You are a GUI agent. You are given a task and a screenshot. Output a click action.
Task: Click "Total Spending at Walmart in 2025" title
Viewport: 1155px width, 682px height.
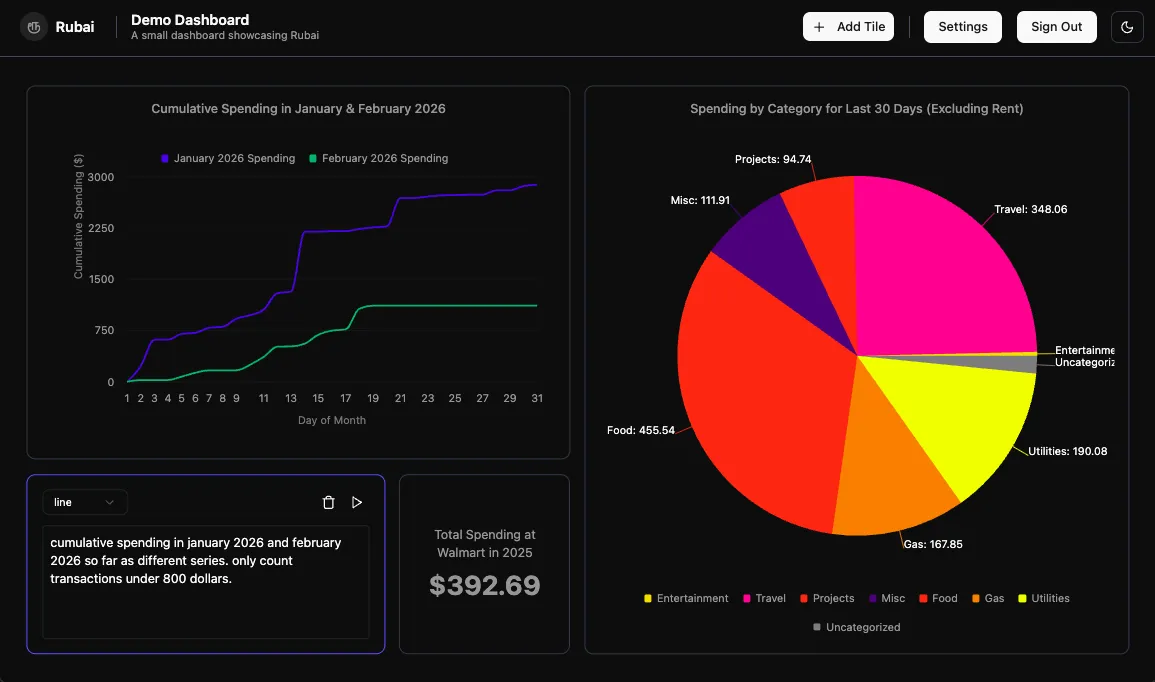tap(485, 544)
